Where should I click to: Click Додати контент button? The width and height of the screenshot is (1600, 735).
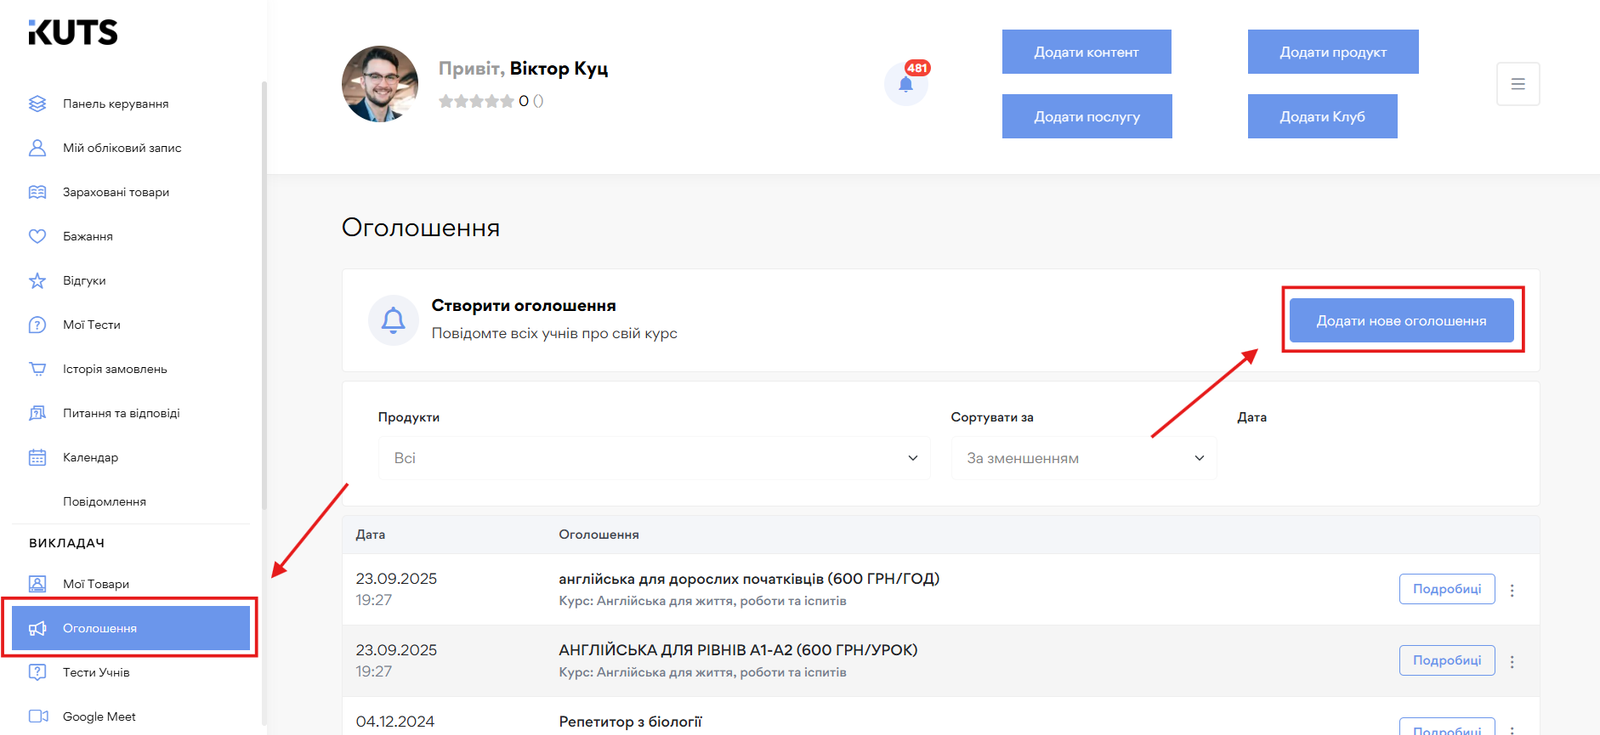click(x=1086, y=52)
